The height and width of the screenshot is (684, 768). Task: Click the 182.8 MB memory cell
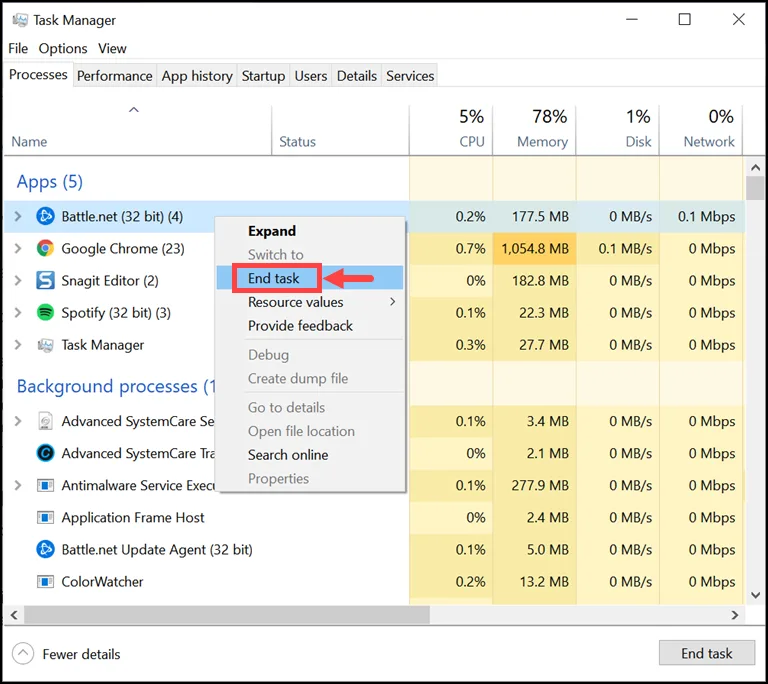pyautogui.click(x=535, y=280)
